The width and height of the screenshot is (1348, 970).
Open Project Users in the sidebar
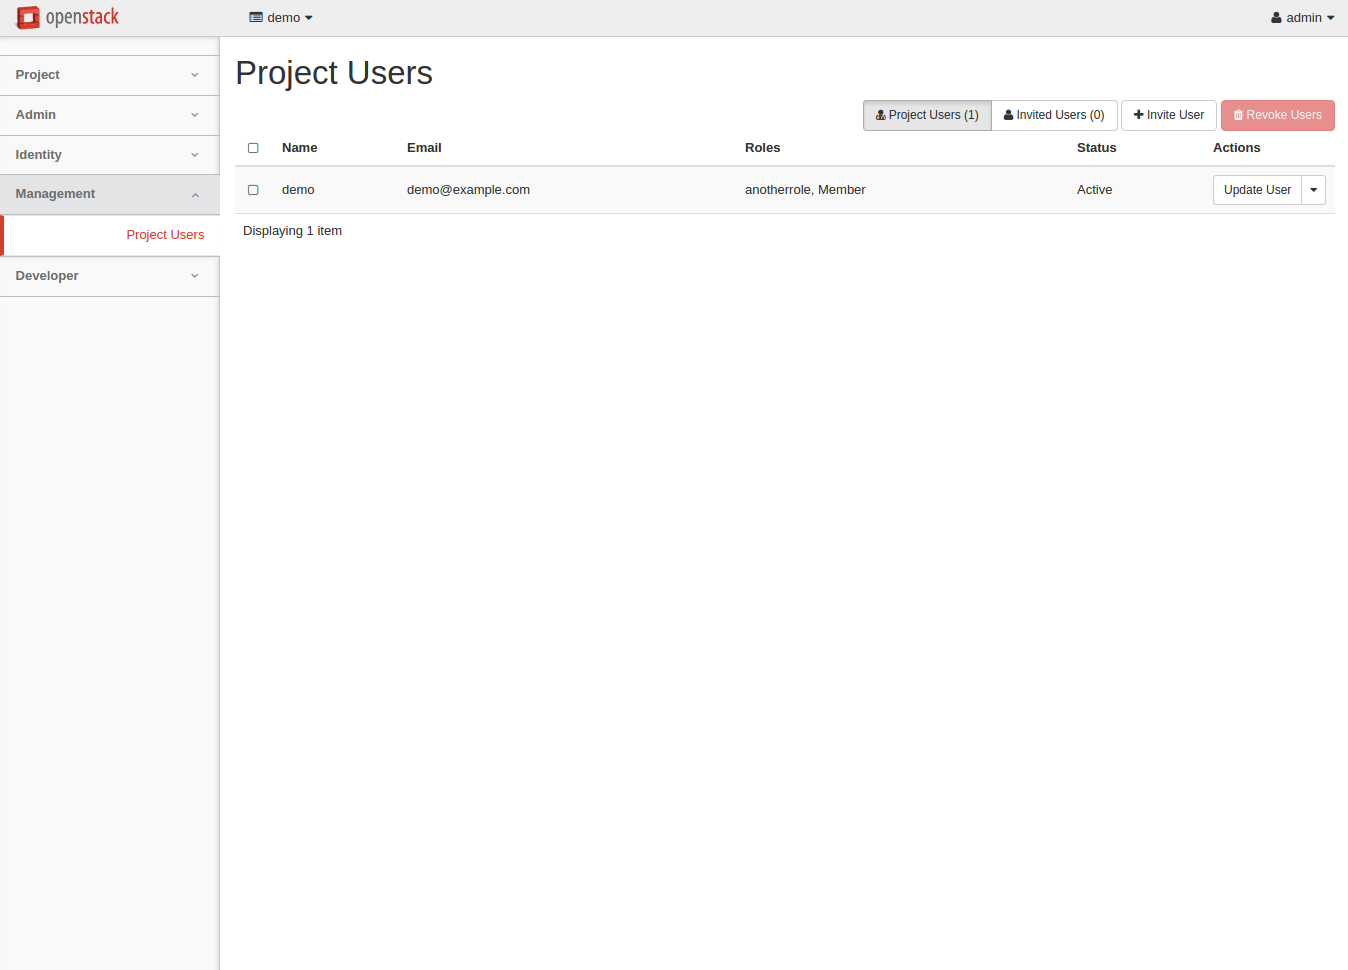point(111,235)
